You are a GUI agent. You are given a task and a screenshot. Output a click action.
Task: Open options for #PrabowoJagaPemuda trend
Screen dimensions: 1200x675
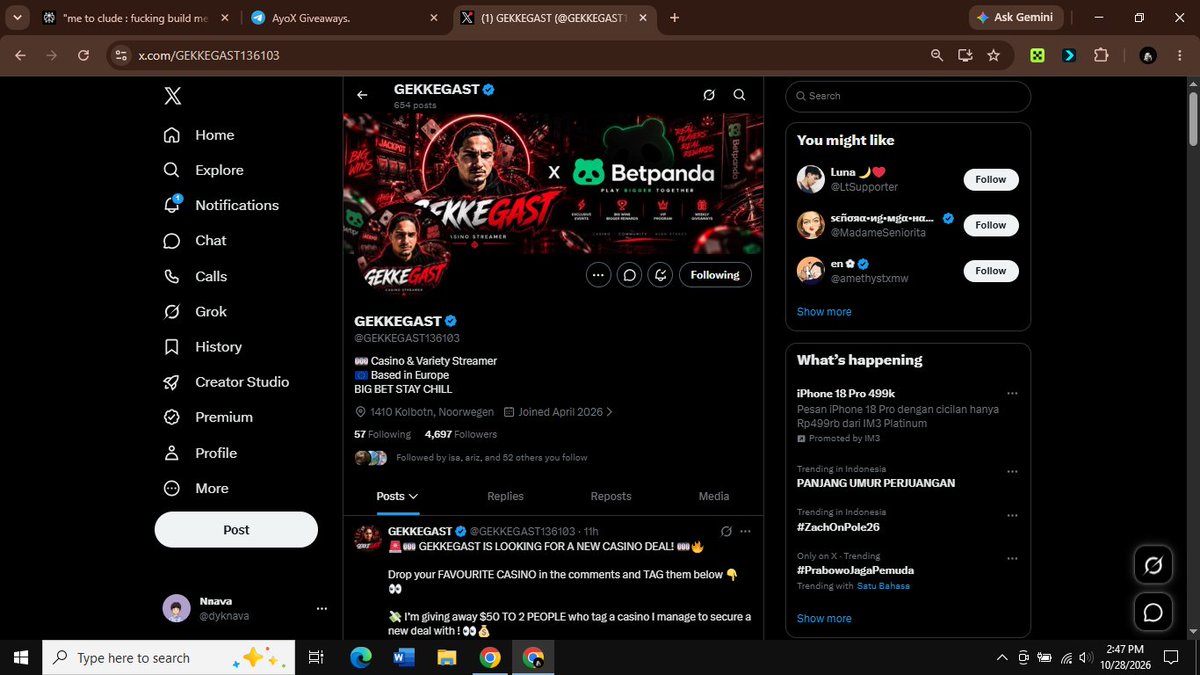[1012, 558]
